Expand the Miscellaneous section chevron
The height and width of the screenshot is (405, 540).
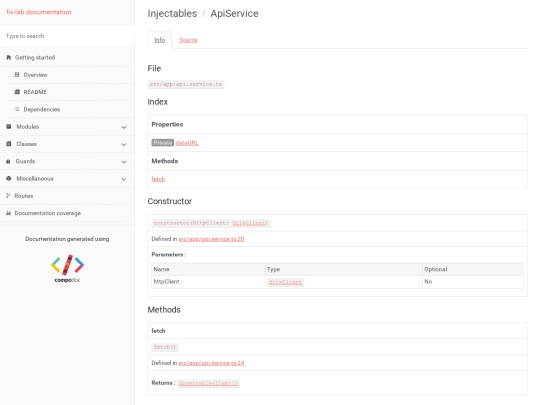124,179
